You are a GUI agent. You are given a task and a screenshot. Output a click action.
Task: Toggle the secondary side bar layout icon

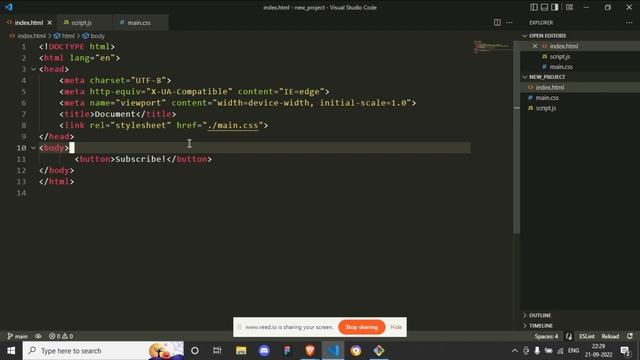555,7
